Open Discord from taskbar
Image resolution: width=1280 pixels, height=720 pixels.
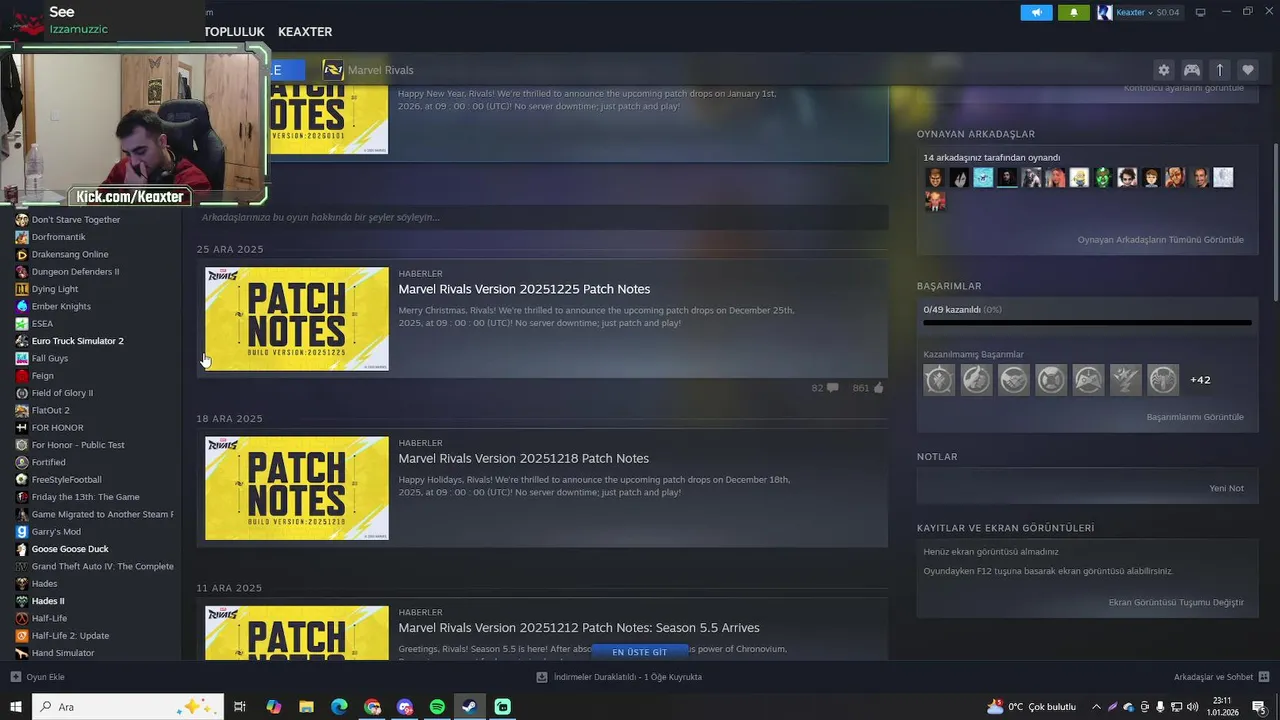[x=405, y=707]
